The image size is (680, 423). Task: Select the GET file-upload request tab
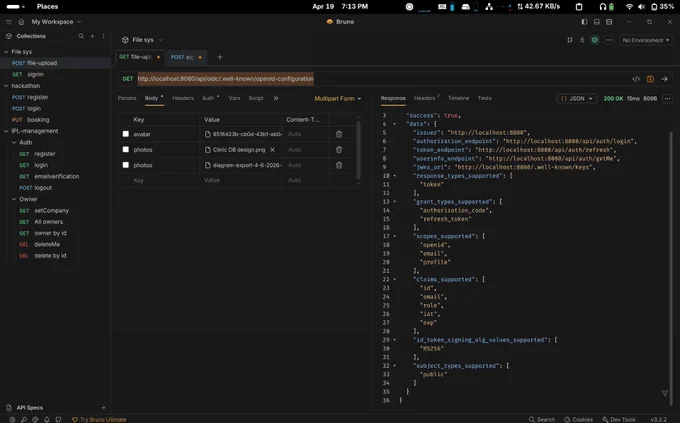[x=140, y=57]
